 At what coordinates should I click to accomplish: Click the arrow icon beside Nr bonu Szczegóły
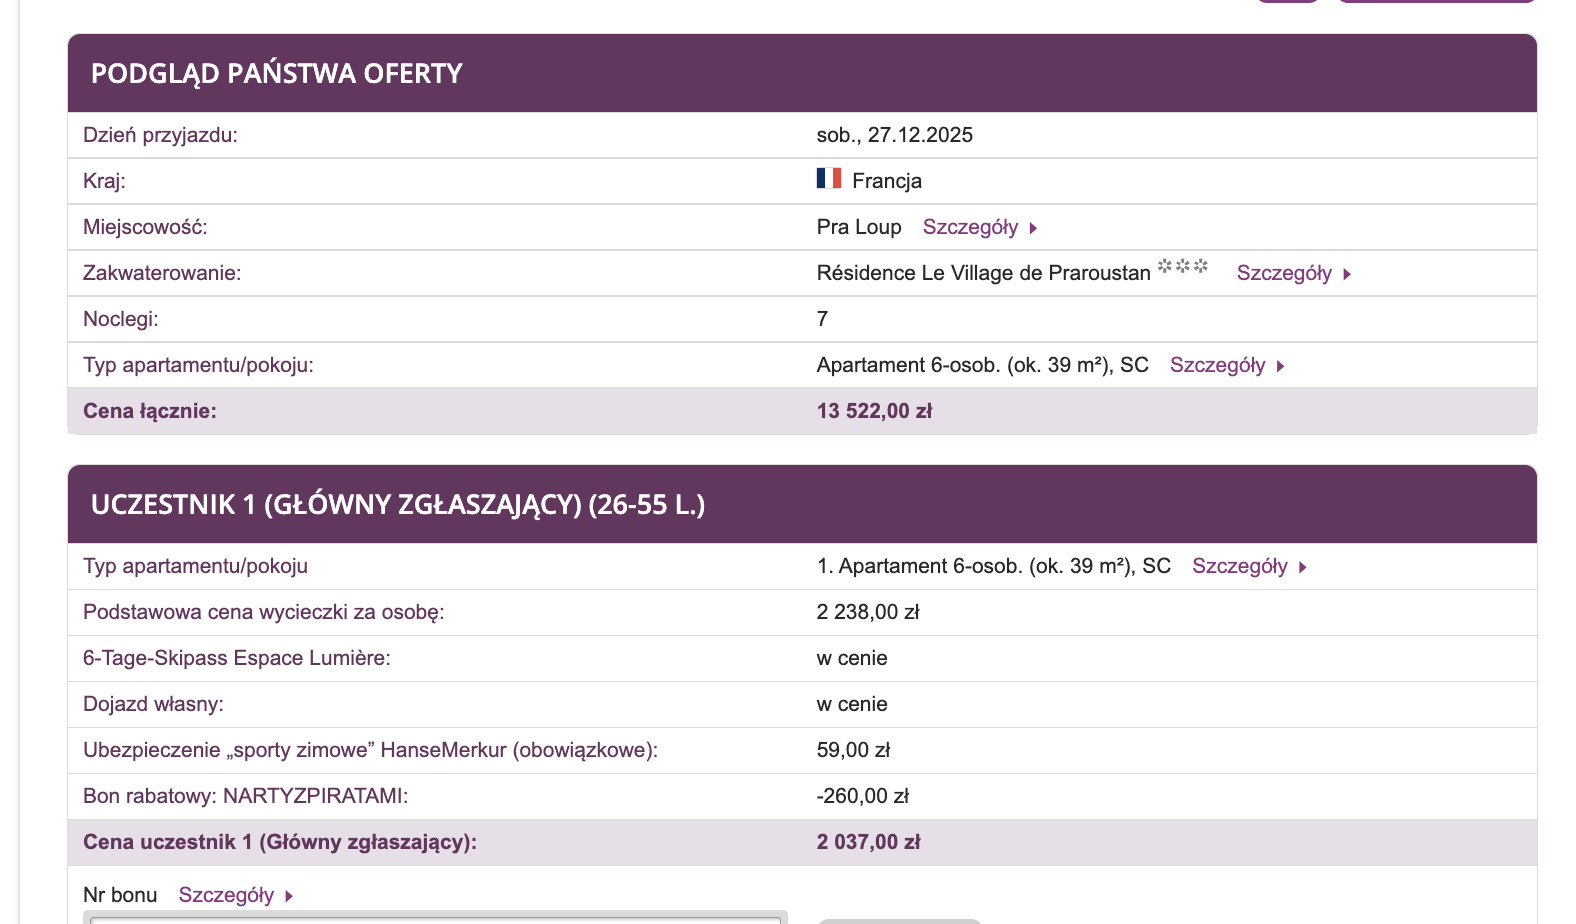(287, 895)
